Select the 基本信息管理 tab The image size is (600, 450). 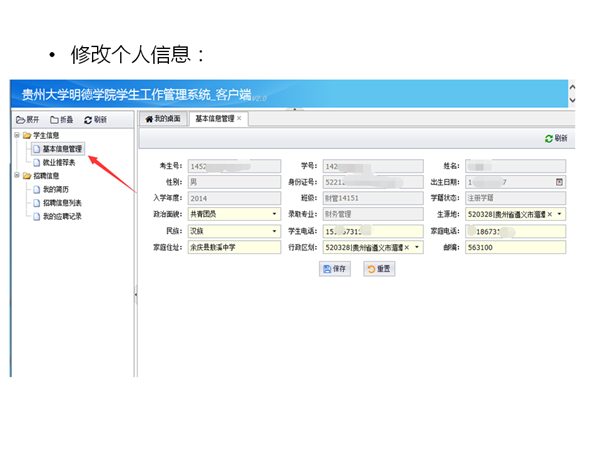click(x=214, y=119)
